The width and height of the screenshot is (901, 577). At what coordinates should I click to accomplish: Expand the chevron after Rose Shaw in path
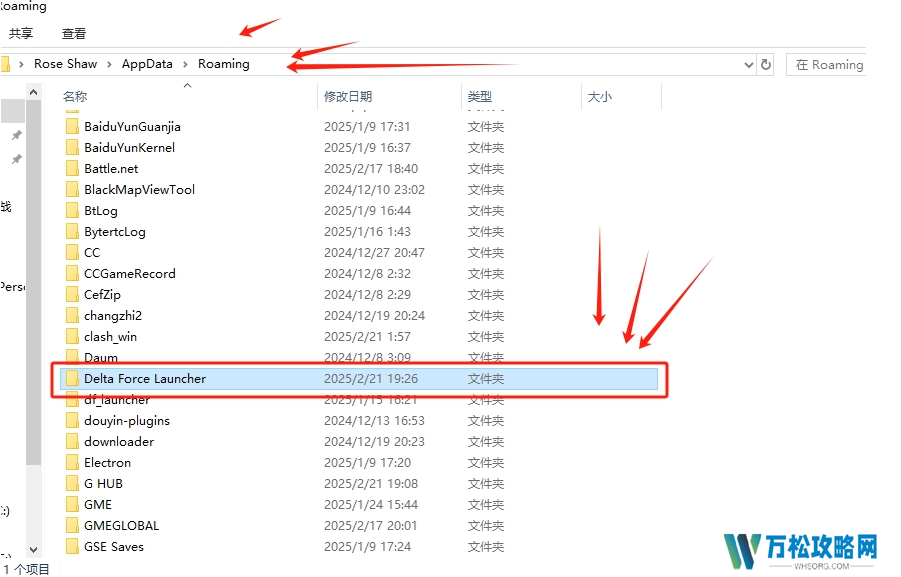[110, 64]
